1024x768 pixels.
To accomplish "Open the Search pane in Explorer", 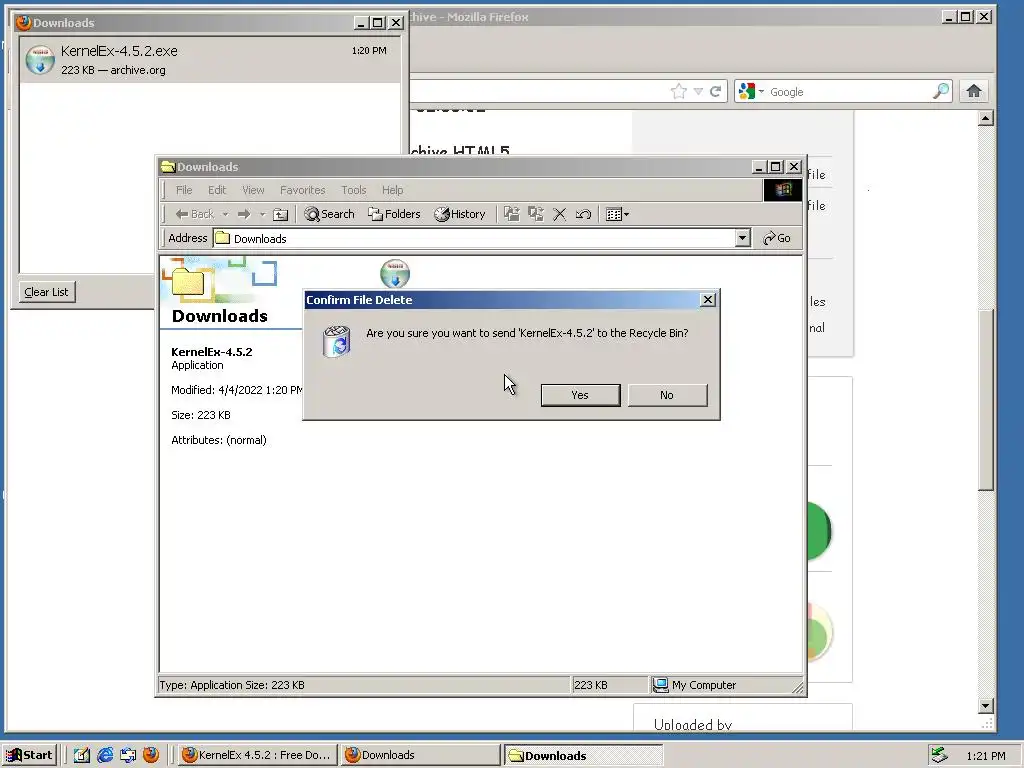I will point(329,214).
